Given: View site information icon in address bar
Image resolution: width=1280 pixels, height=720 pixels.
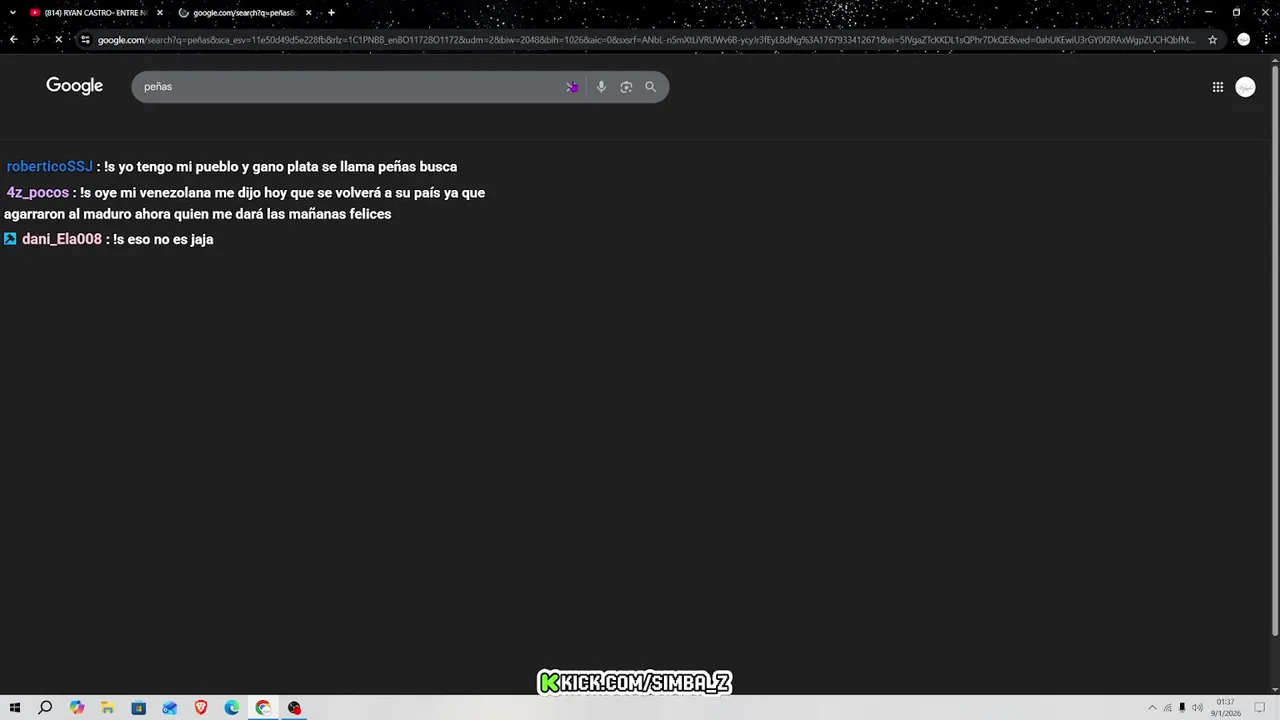Looking at the screenshot, I should 86,40.
